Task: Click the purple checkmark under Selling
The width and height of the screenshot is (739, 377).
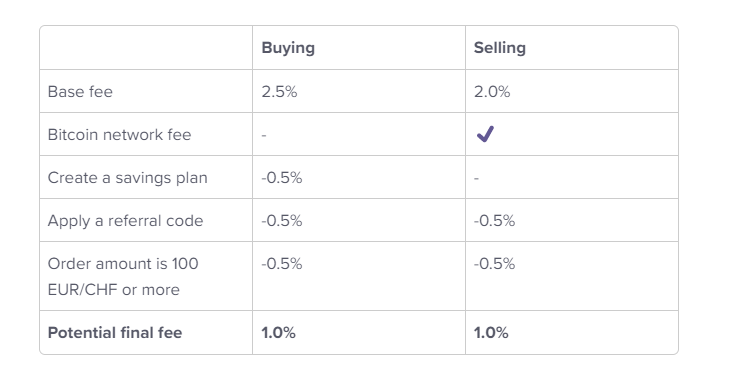Action: [x=485, y=134]
